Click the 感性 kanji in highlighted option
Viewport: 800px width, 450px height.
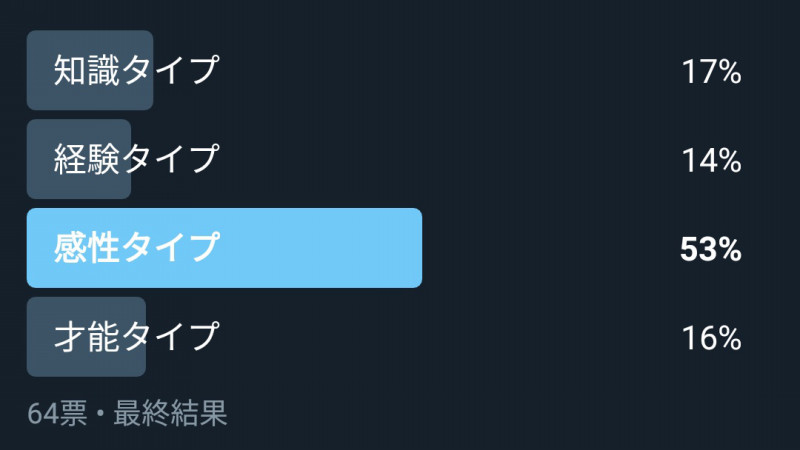[87, 247]
